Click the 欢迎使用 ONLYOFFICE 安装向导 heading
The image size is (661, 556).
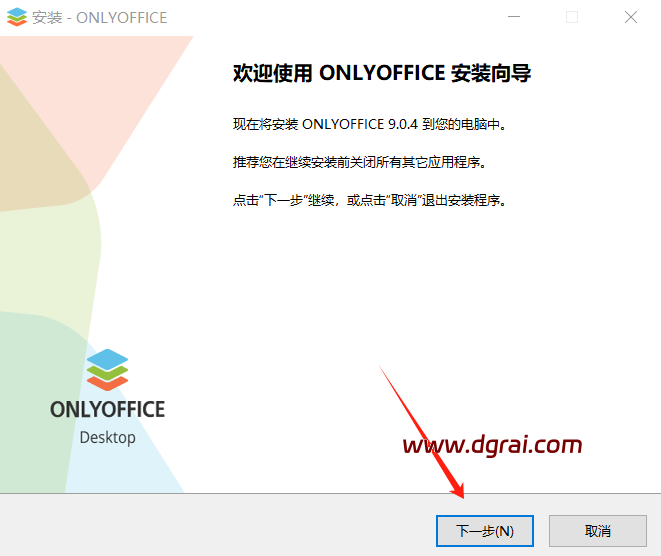pos(381,73)
